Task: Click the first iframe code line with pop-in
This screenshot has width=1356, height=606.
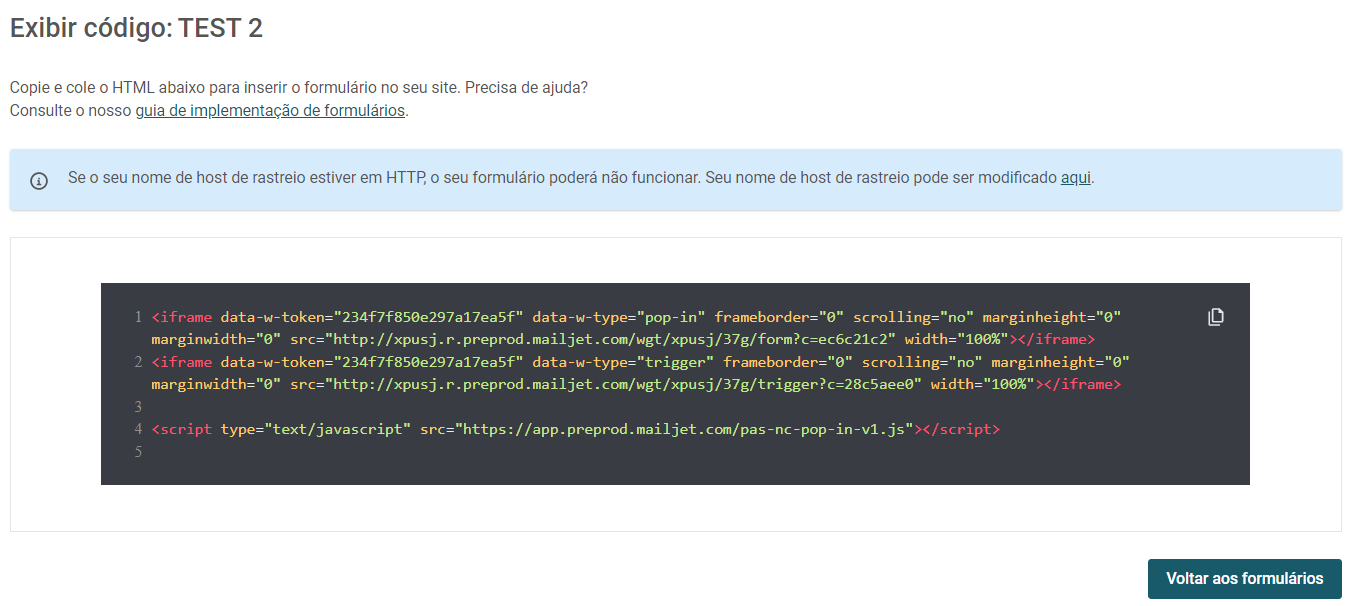Action: pos(637,328)
